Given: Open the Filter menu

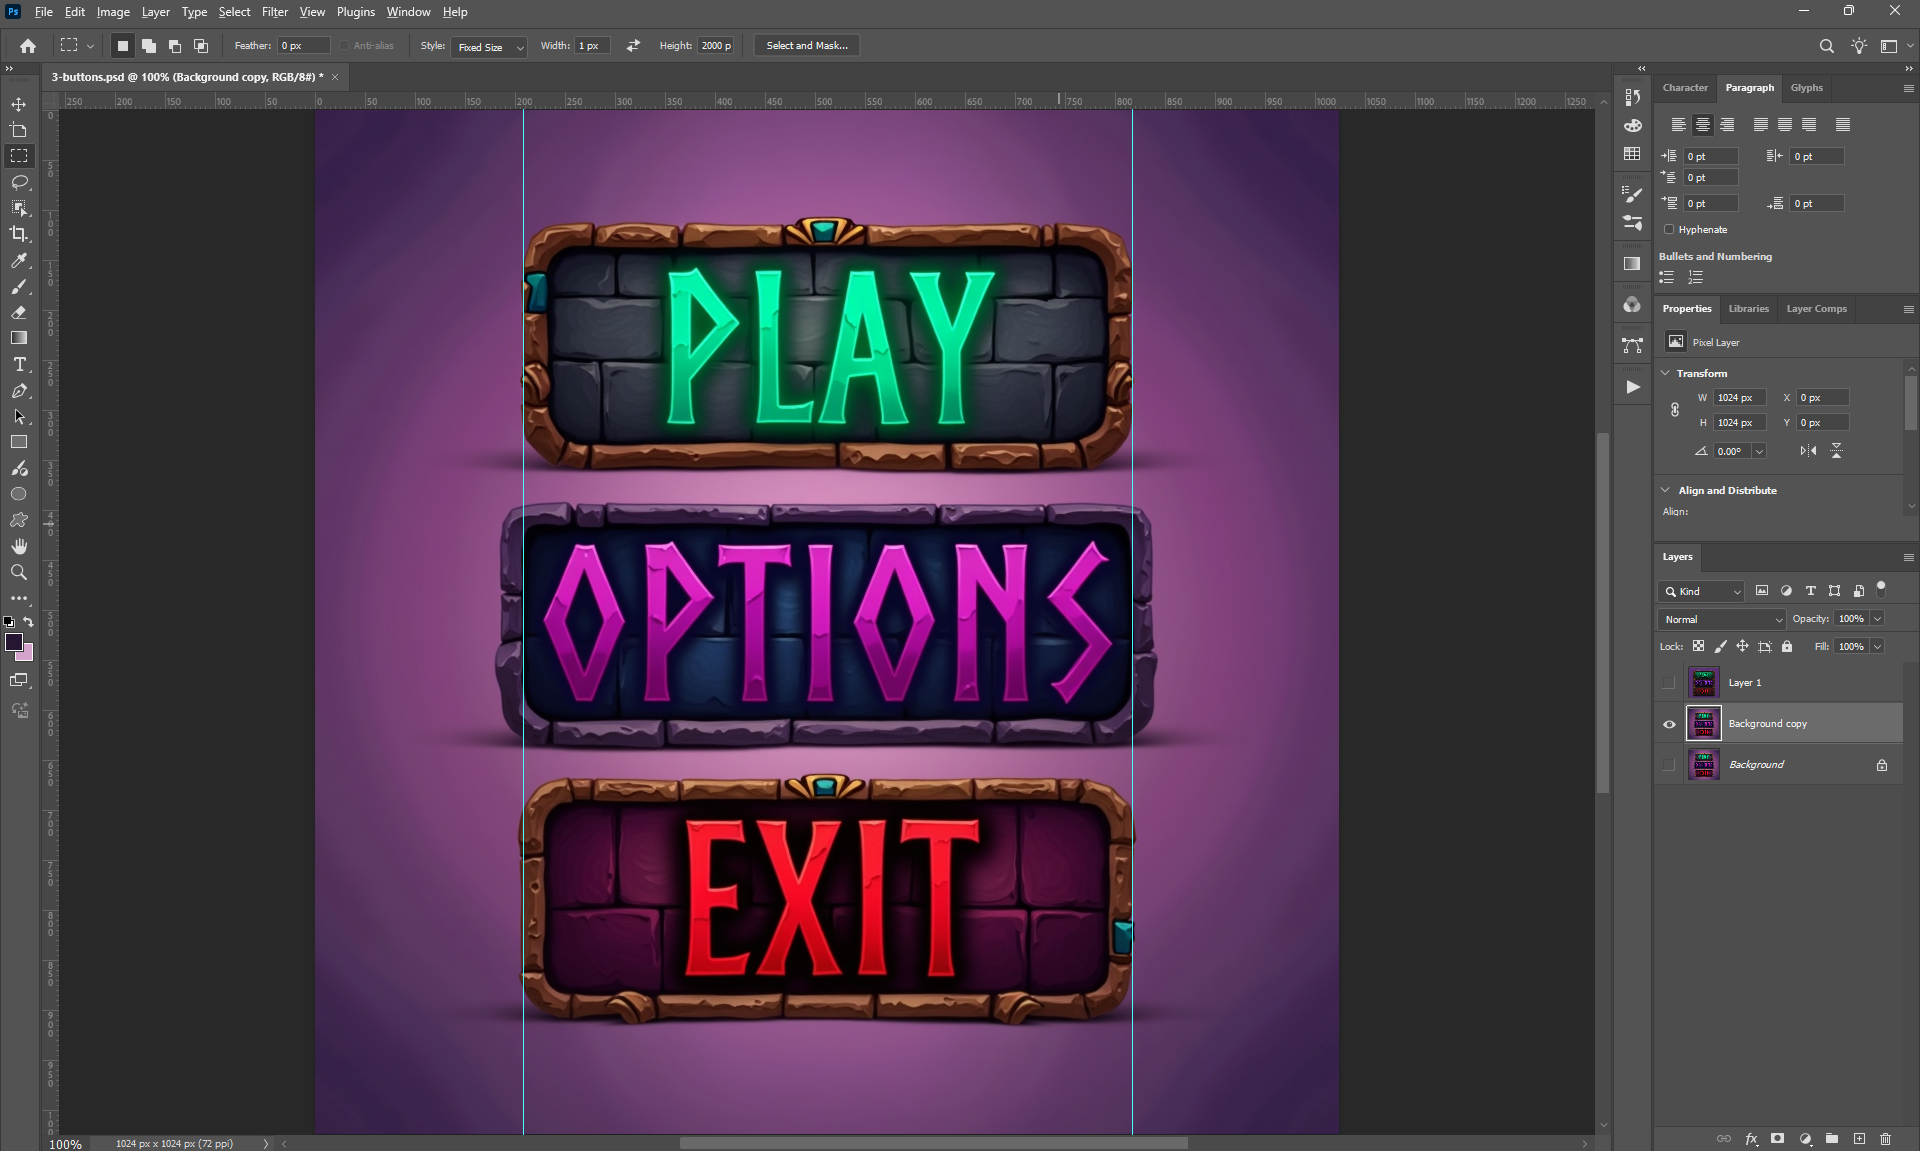Looking at the screenshot, I should click(x=274, y=12).
